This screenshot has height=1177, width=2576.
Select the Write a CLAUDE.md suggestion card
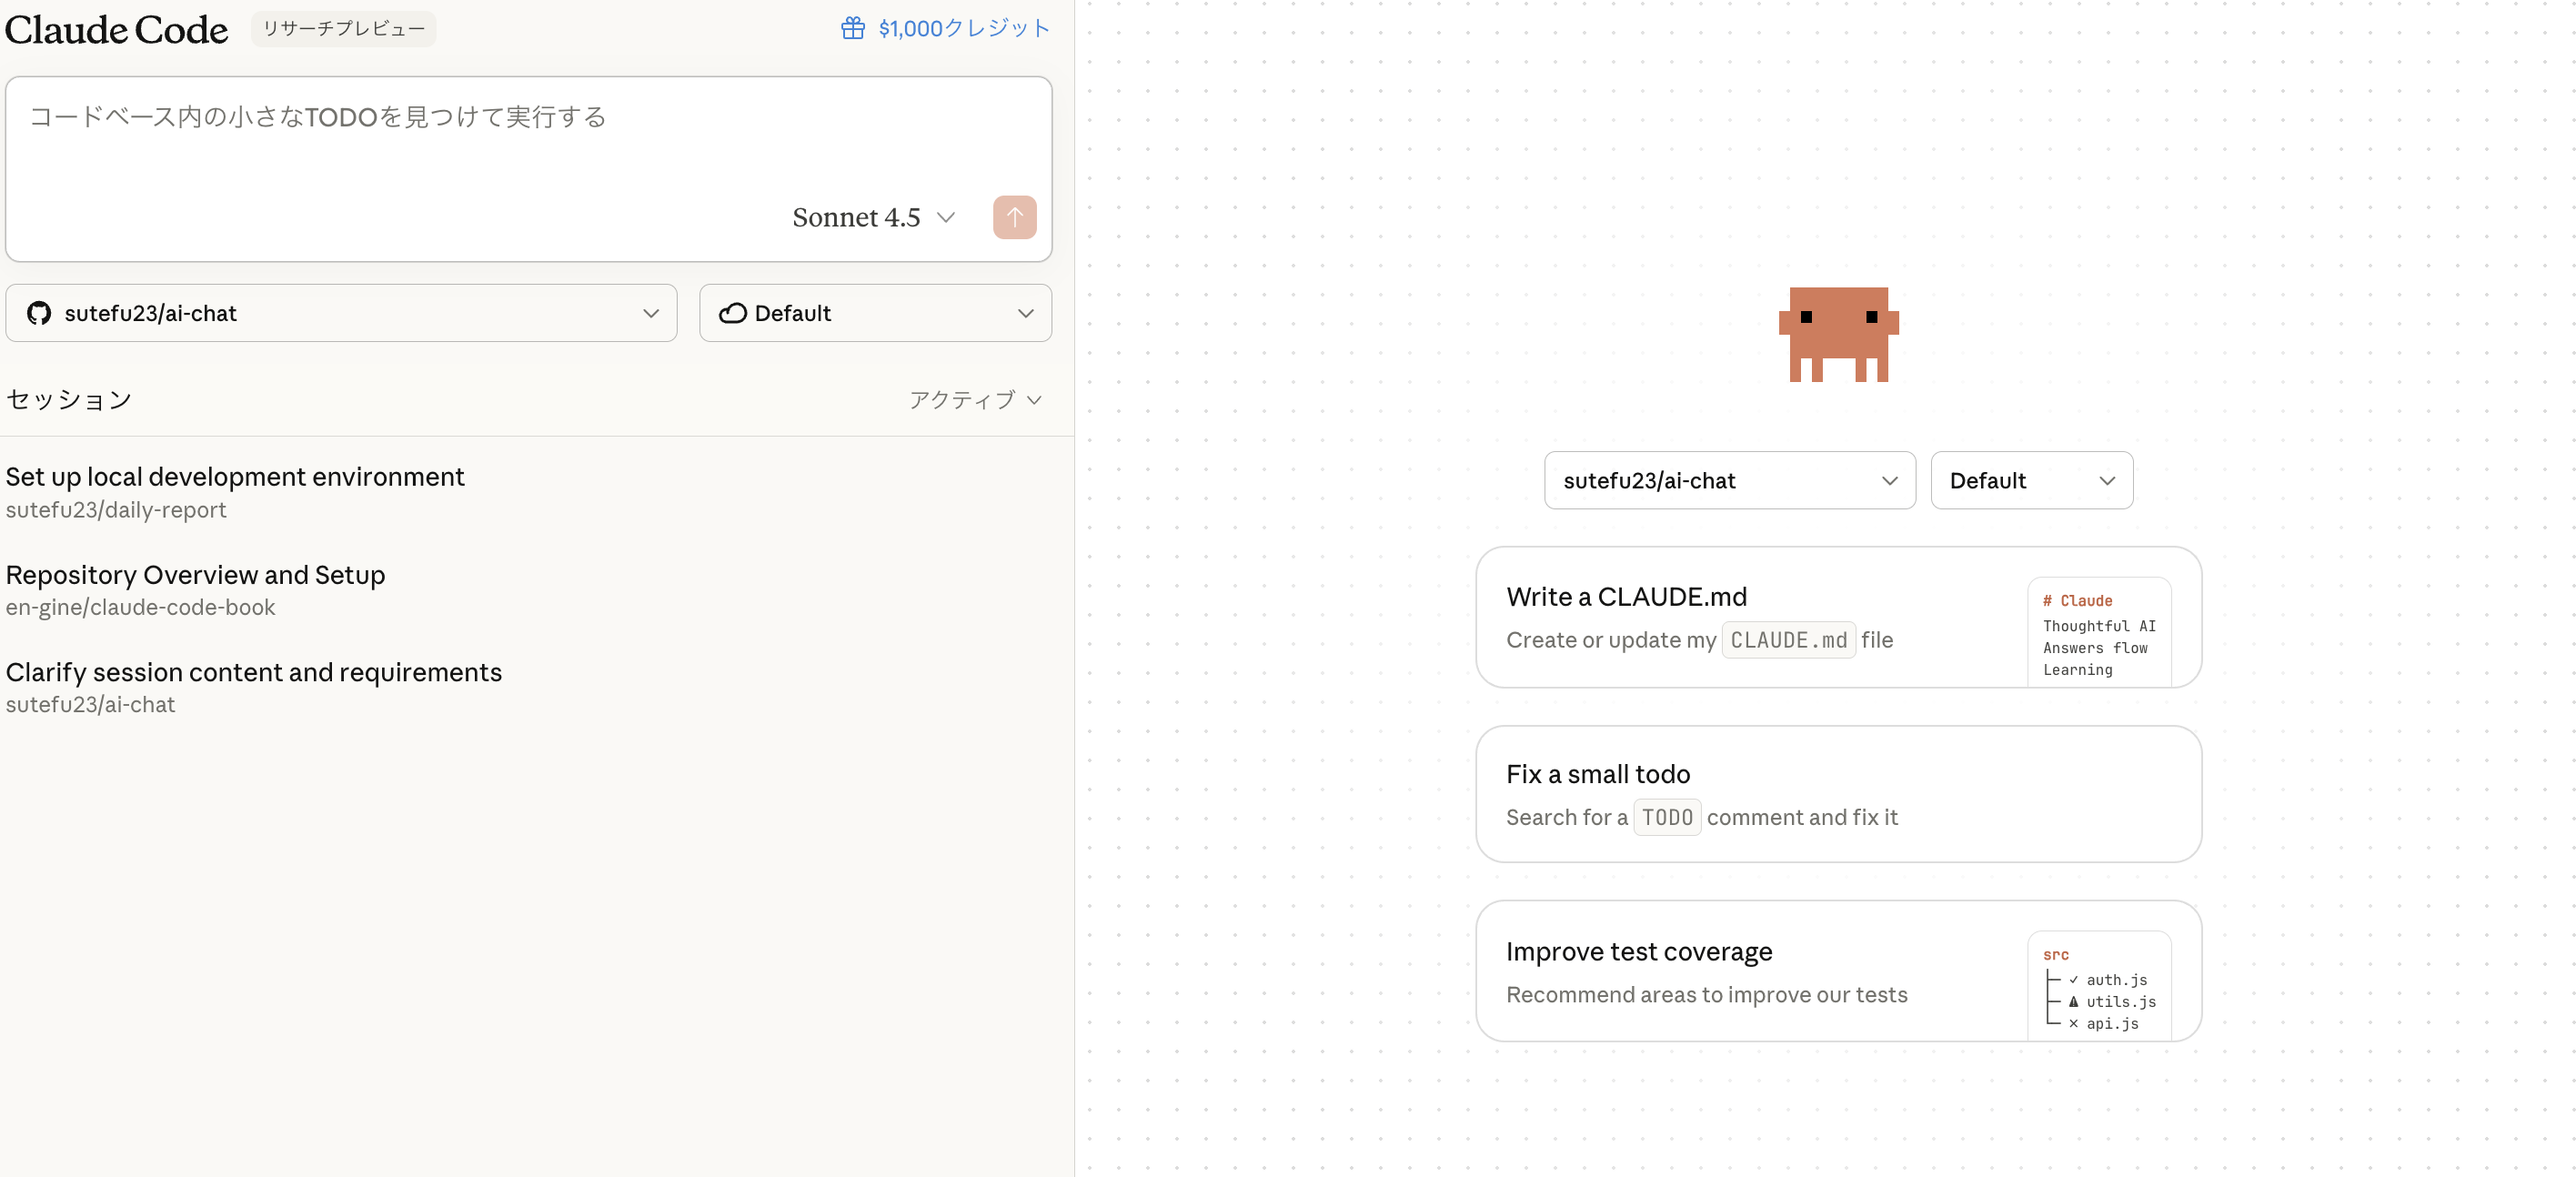(x=1700, y=617)
